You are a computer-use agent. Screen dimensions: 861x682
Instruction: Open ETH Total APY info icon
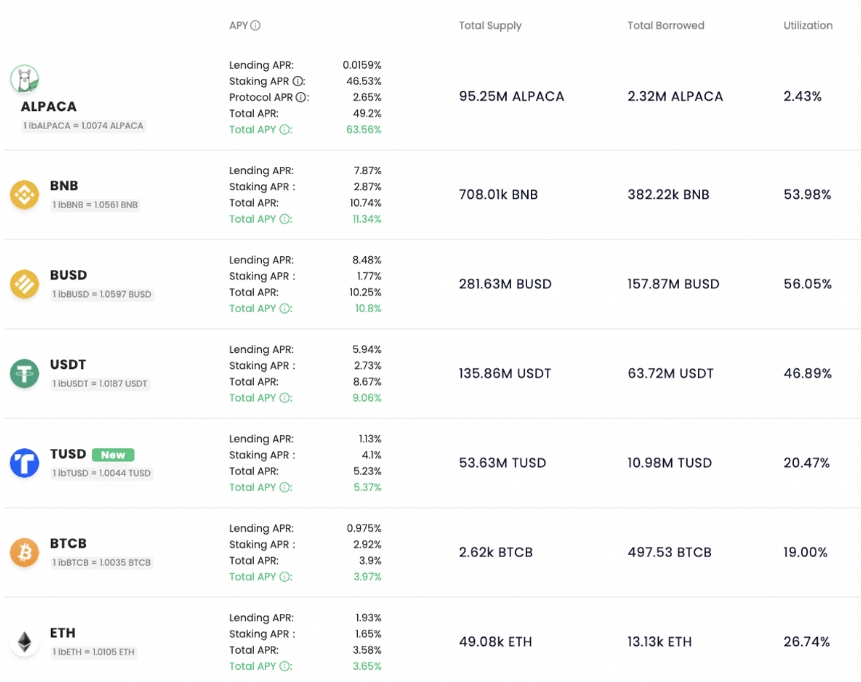284,667
